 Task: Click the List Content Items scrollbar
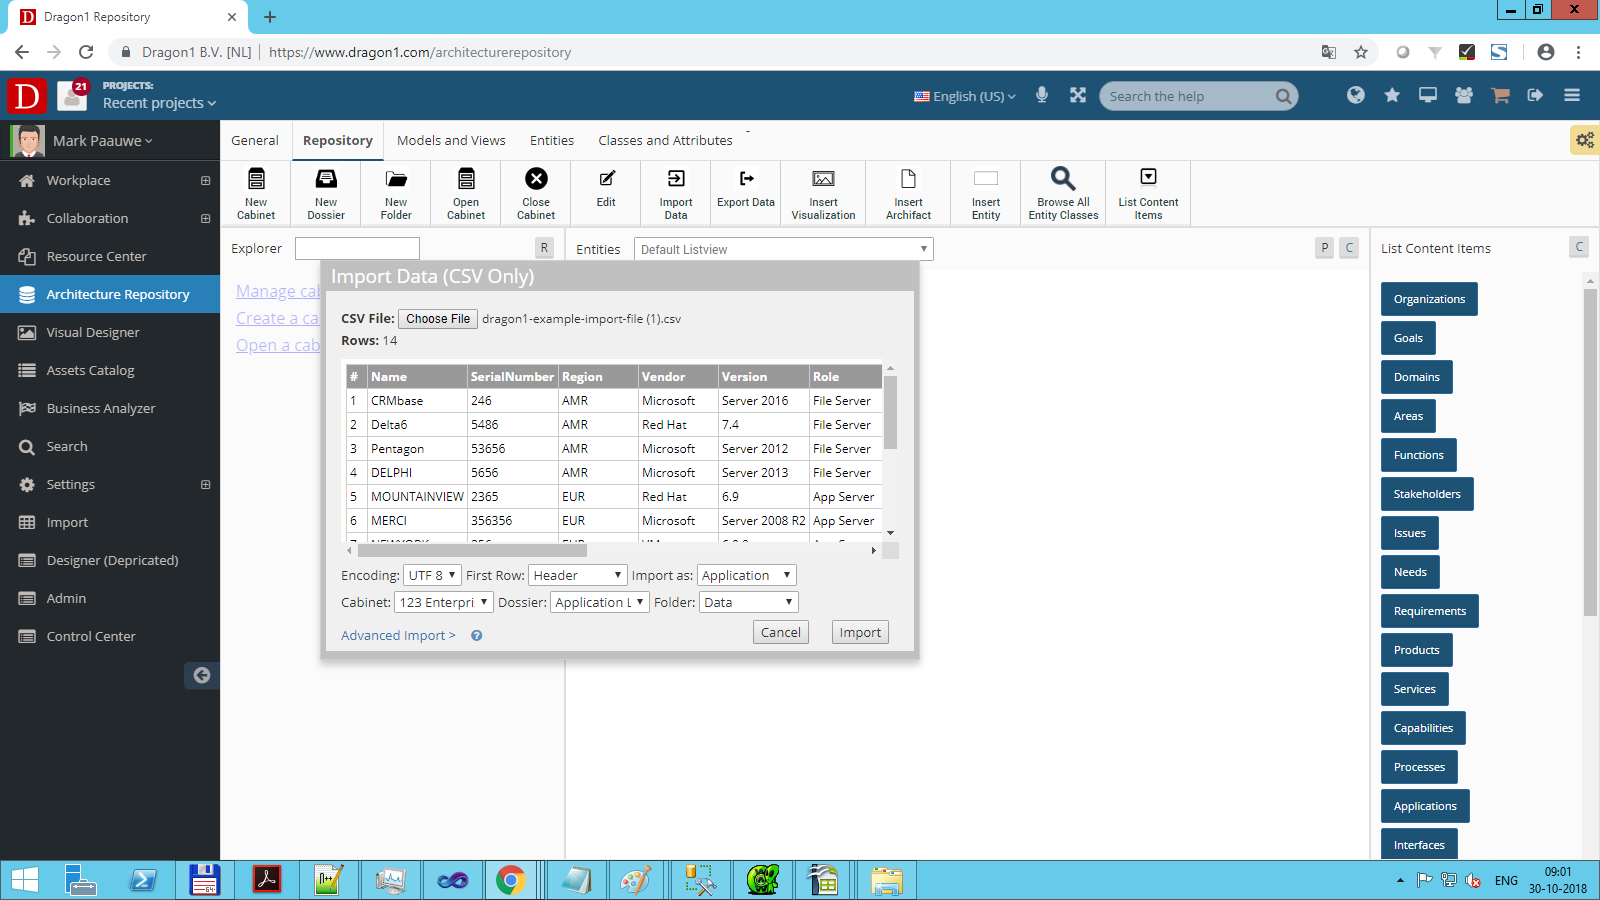click(1590, 452)
